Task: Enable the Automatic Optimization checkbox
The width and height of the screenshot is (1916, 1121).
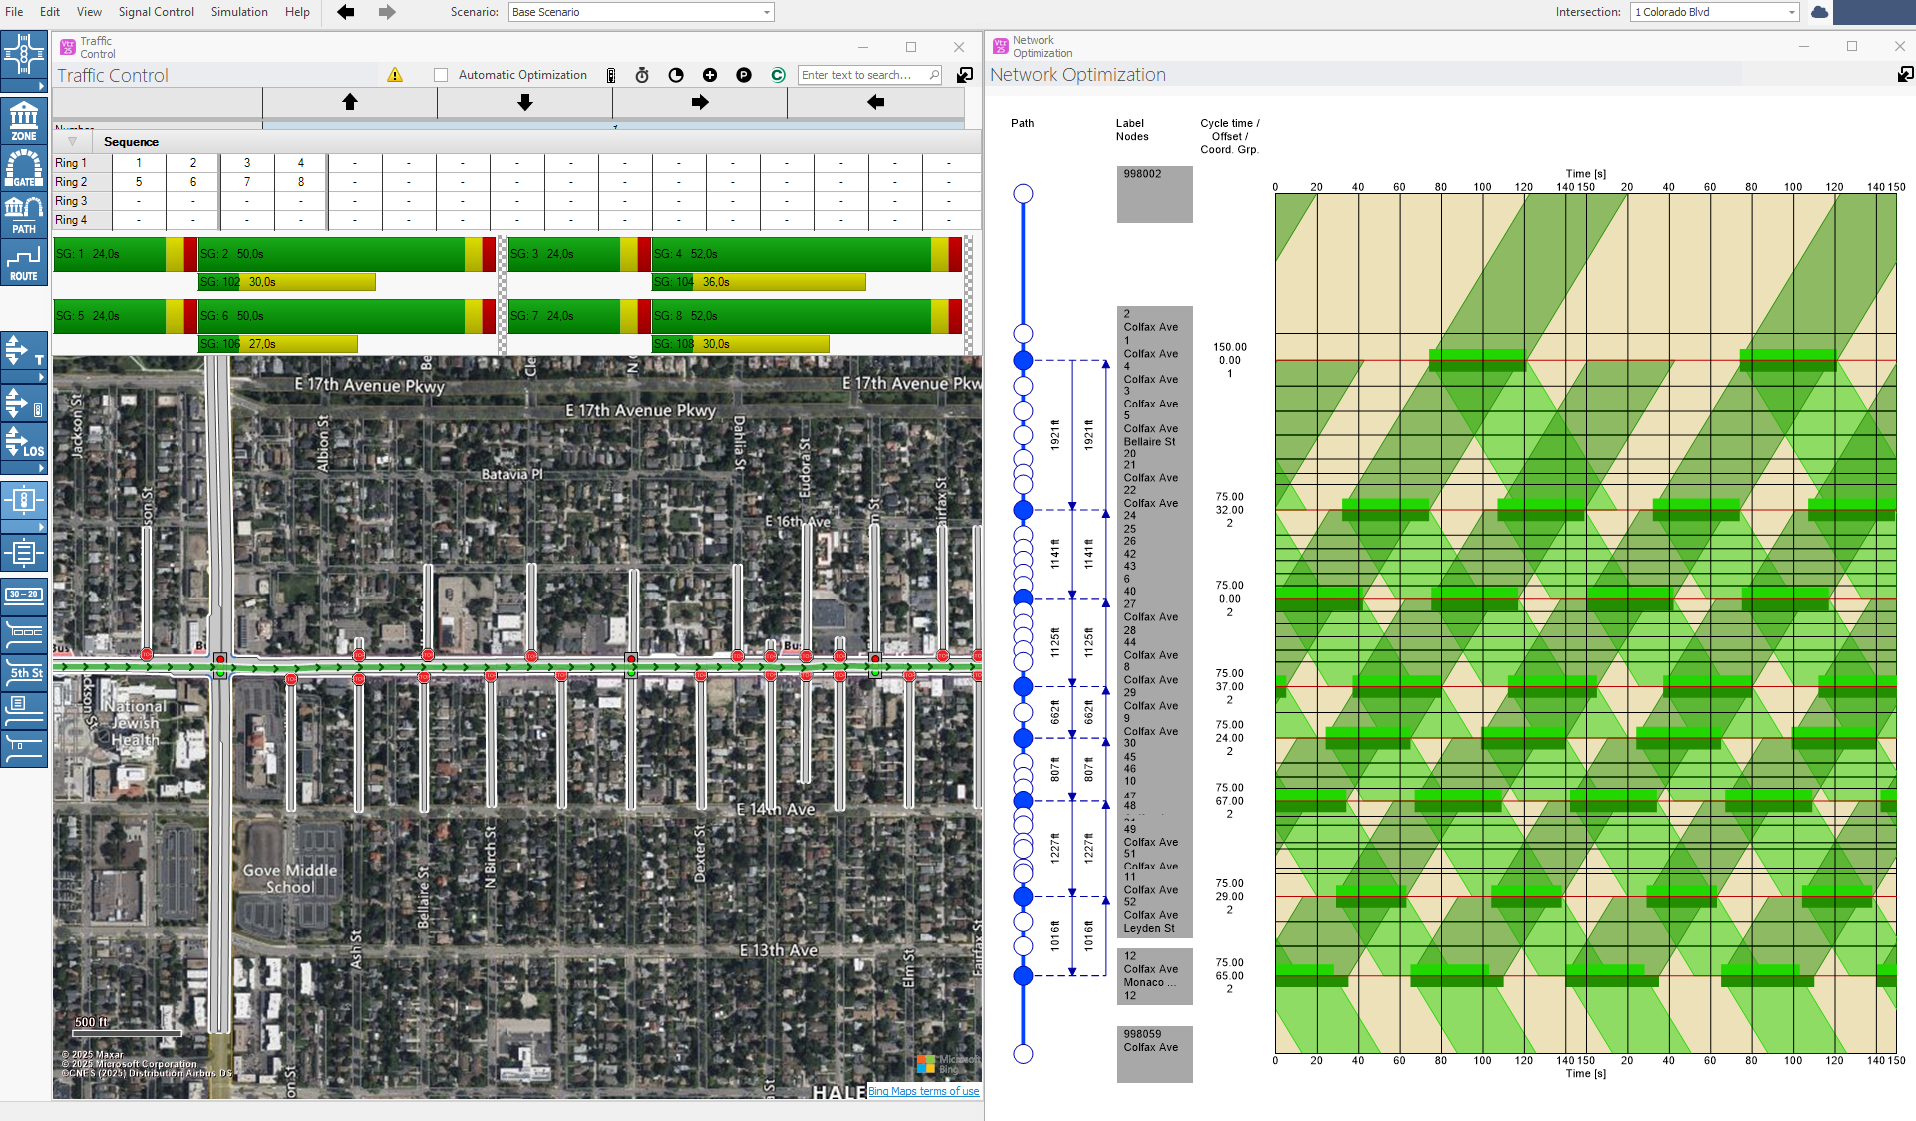Action: 441,75
